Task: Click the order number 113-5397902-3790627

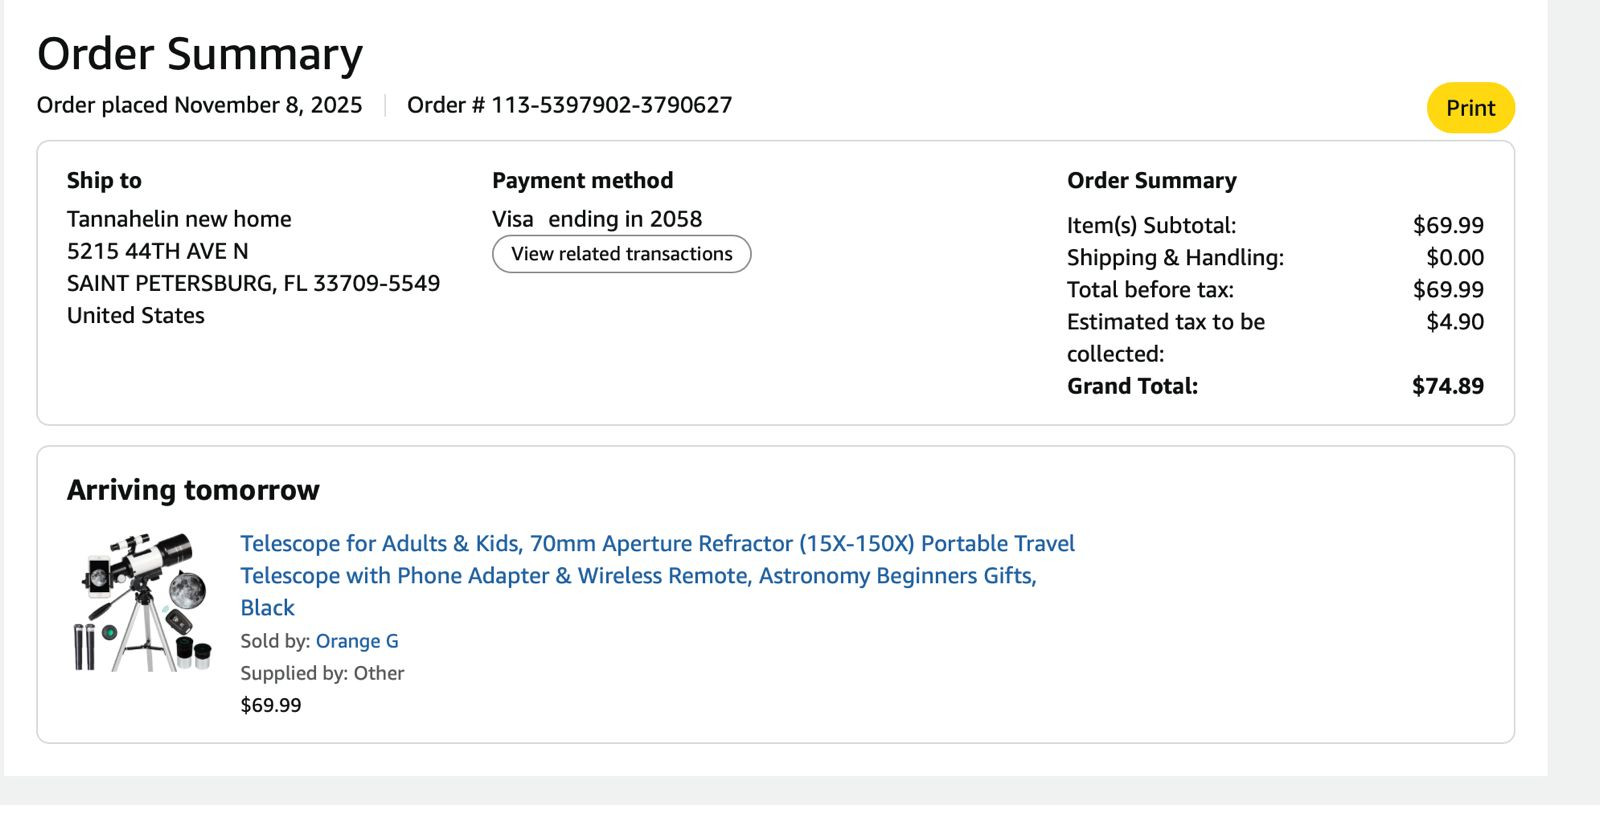Action: coord(611,105)
